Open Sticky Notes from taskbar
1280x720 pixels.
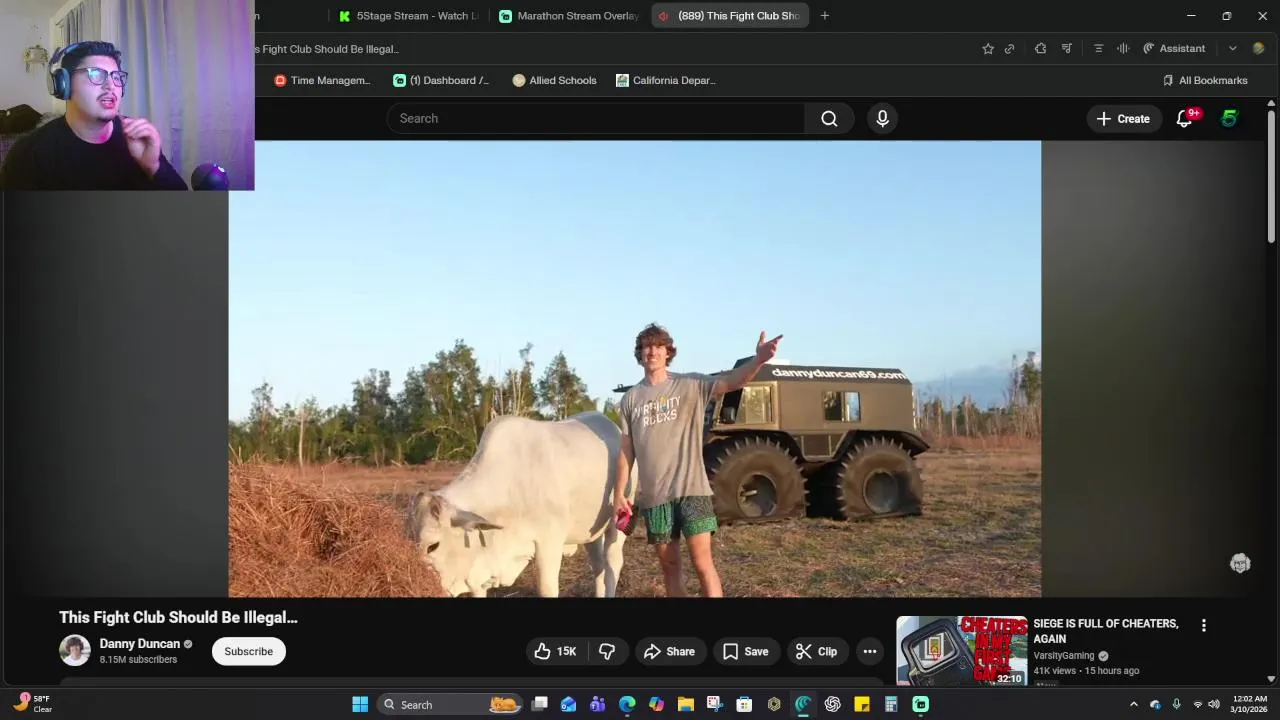(861, 704)
